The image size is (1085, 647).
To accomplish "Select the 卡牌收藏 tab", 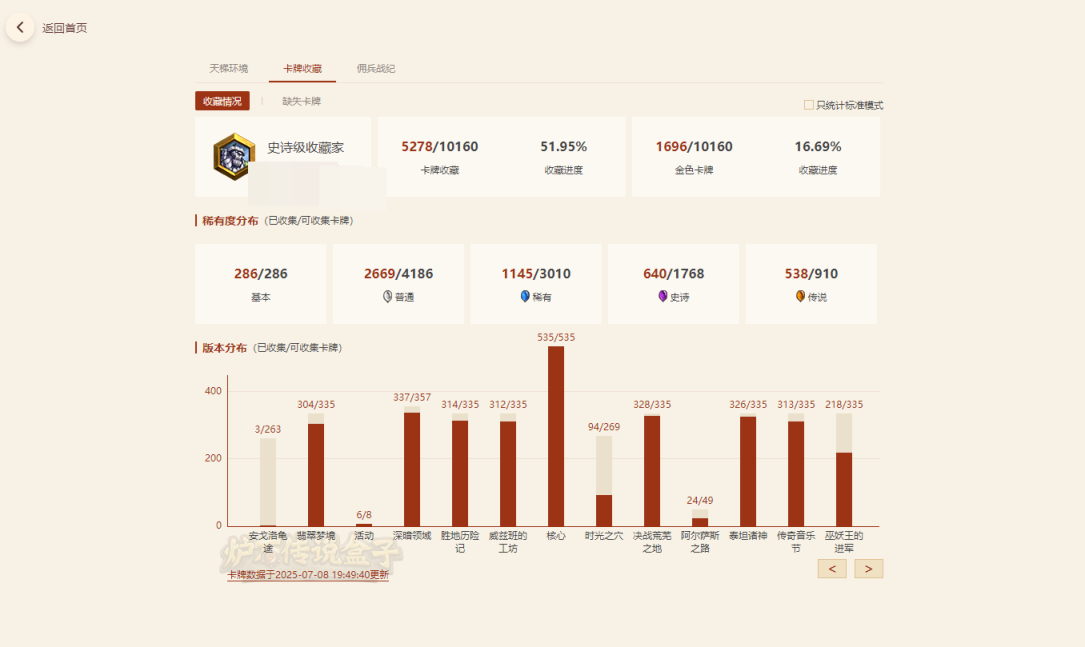I will pyautogui.click(x=302, y=69).
